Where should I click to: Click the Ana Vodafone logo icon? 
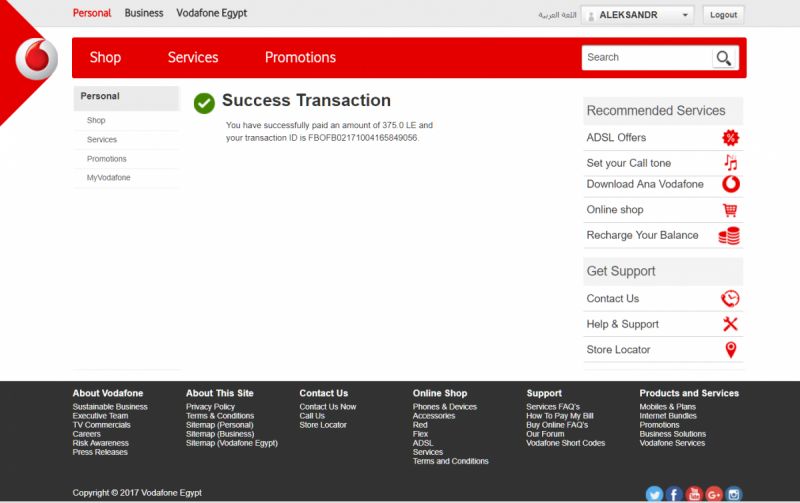pyautogui.click(x=731, y=184)
